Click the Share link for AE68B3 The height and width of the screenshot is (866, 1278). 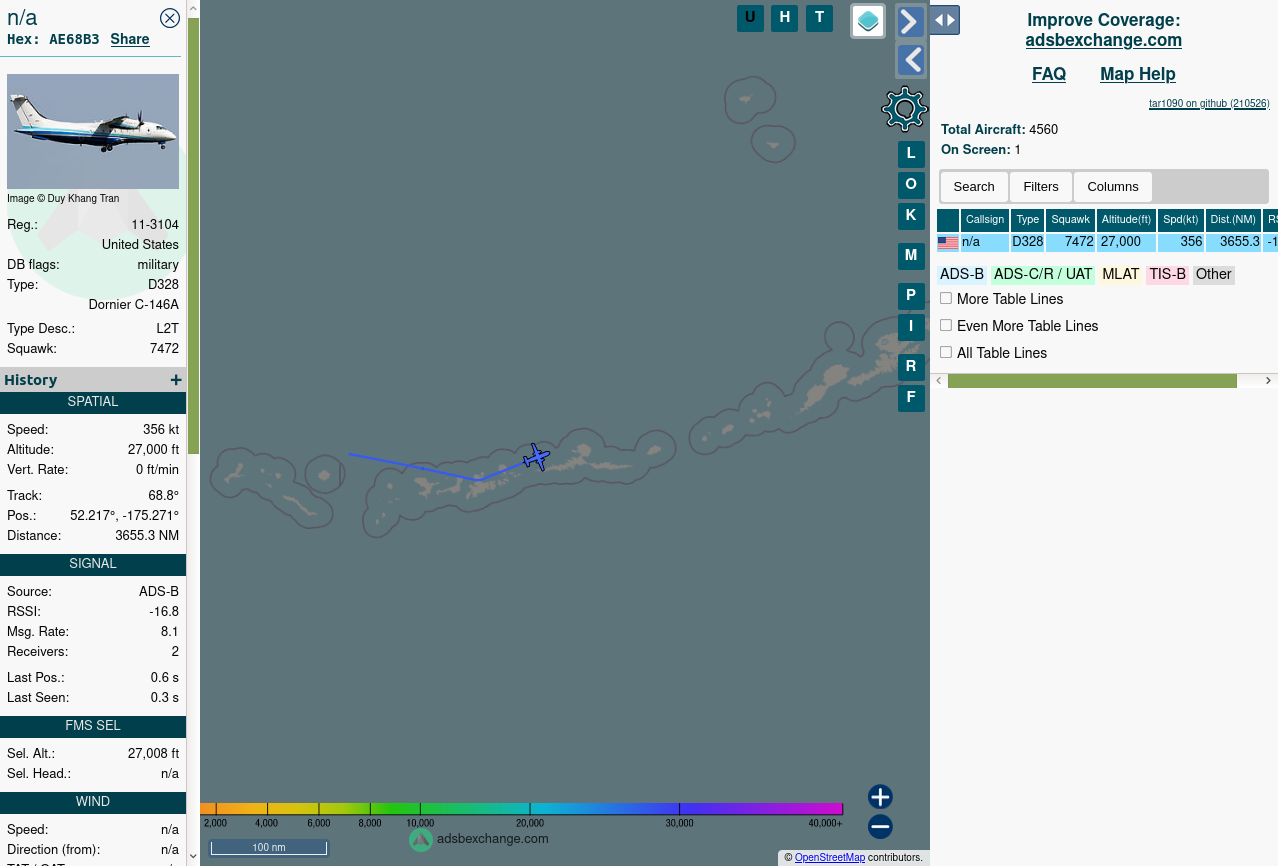(x=130, y=39)
